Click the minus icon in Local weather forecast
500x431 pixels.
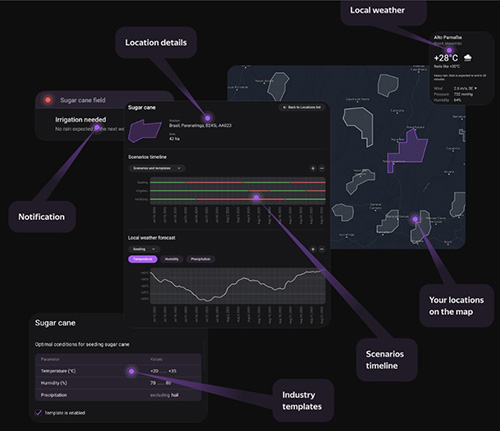click(x=322, y=249)
